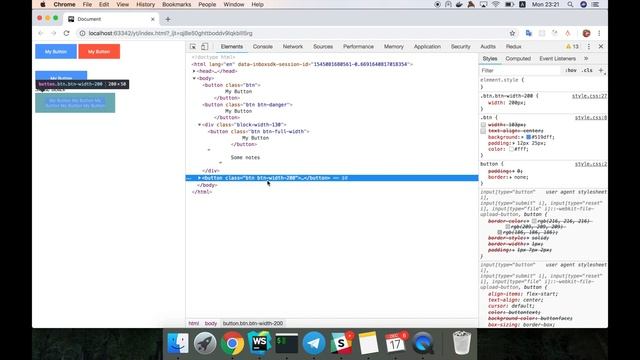Go forward in browser history
This screenshot has width=640, height=360.
coord(53,33)
